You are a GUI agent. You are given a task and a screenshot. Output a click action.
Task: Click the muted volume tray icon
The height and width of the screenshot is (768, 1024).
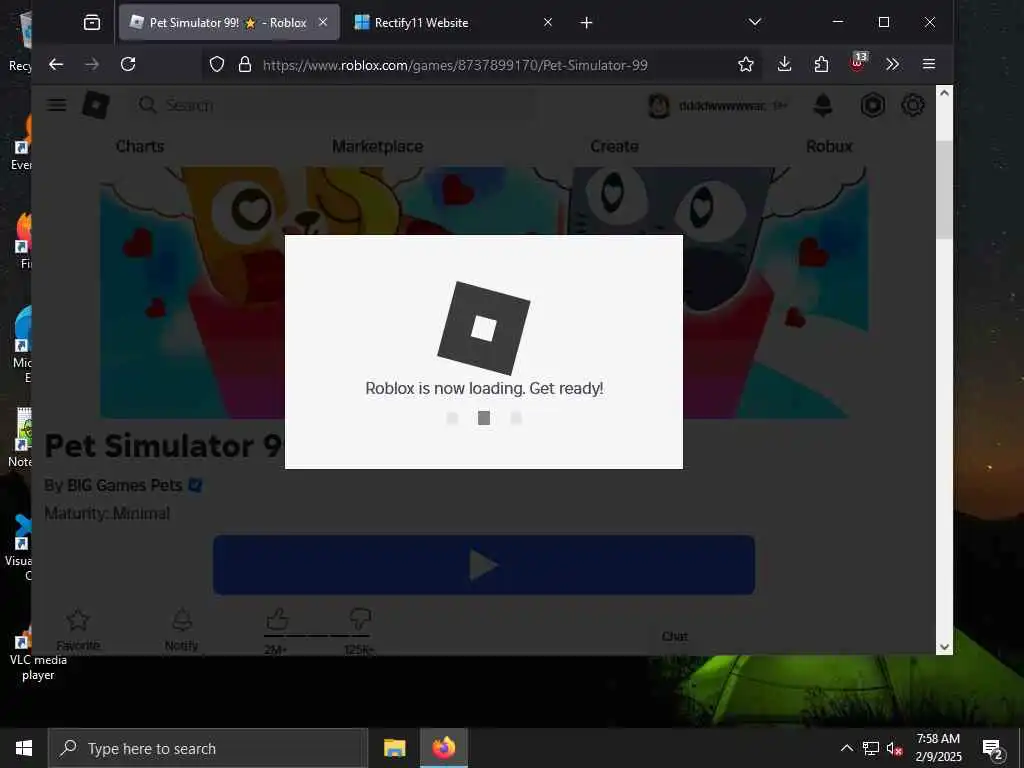[x=894, y=748]
